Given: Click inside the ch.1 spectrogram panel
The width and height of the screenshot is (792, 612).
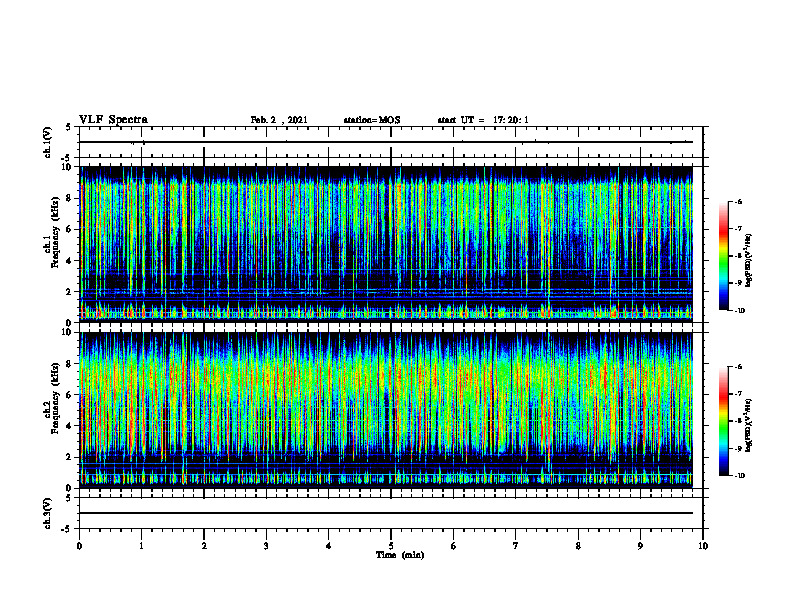Looking at the screenshot, I should click(386, 244).
